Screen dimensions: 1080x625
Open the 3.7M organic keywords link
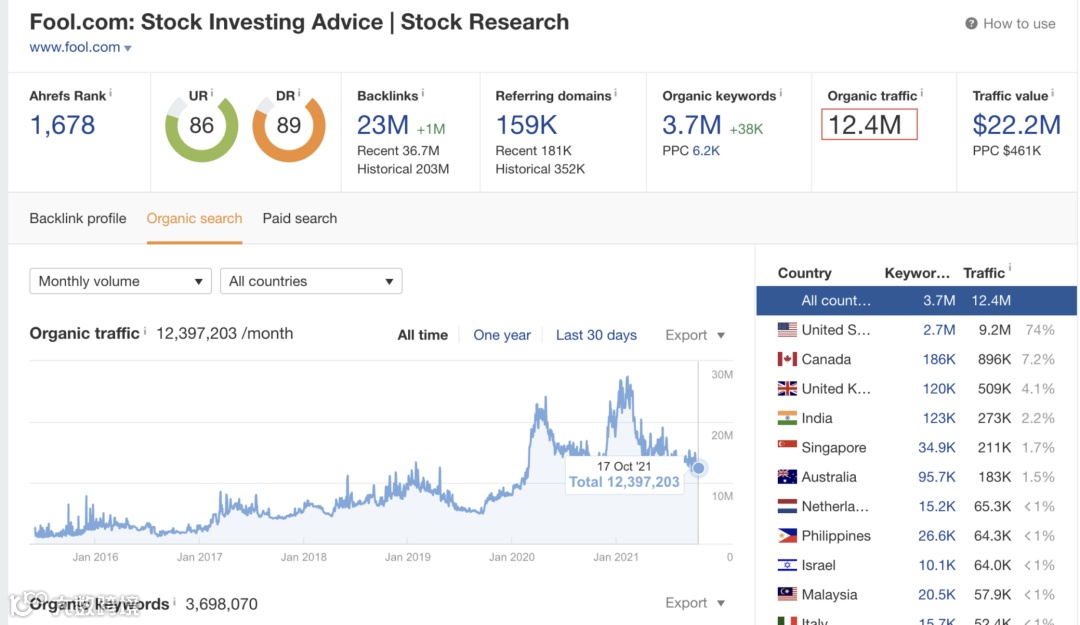tap(692, 125)
